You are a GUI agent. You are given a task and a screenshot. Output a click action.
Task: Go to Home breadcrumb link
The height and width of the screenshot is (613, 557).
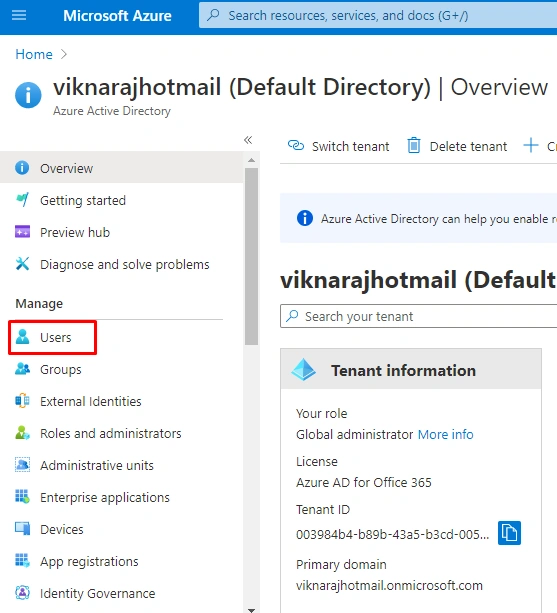pos(34,54)
